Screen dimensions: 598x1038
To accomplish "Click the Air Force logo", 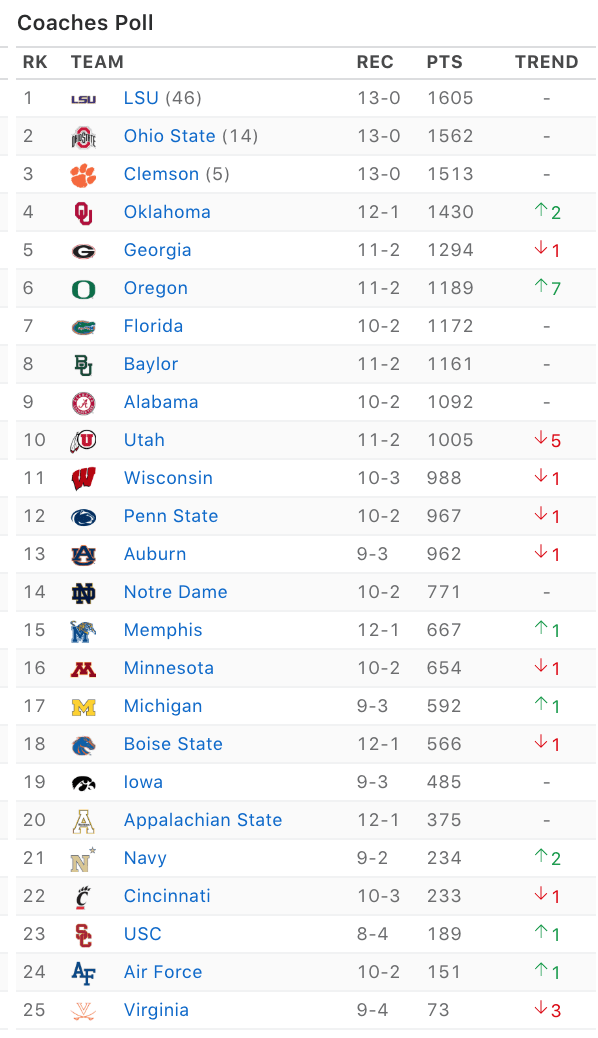I will (x=83, y=972).
